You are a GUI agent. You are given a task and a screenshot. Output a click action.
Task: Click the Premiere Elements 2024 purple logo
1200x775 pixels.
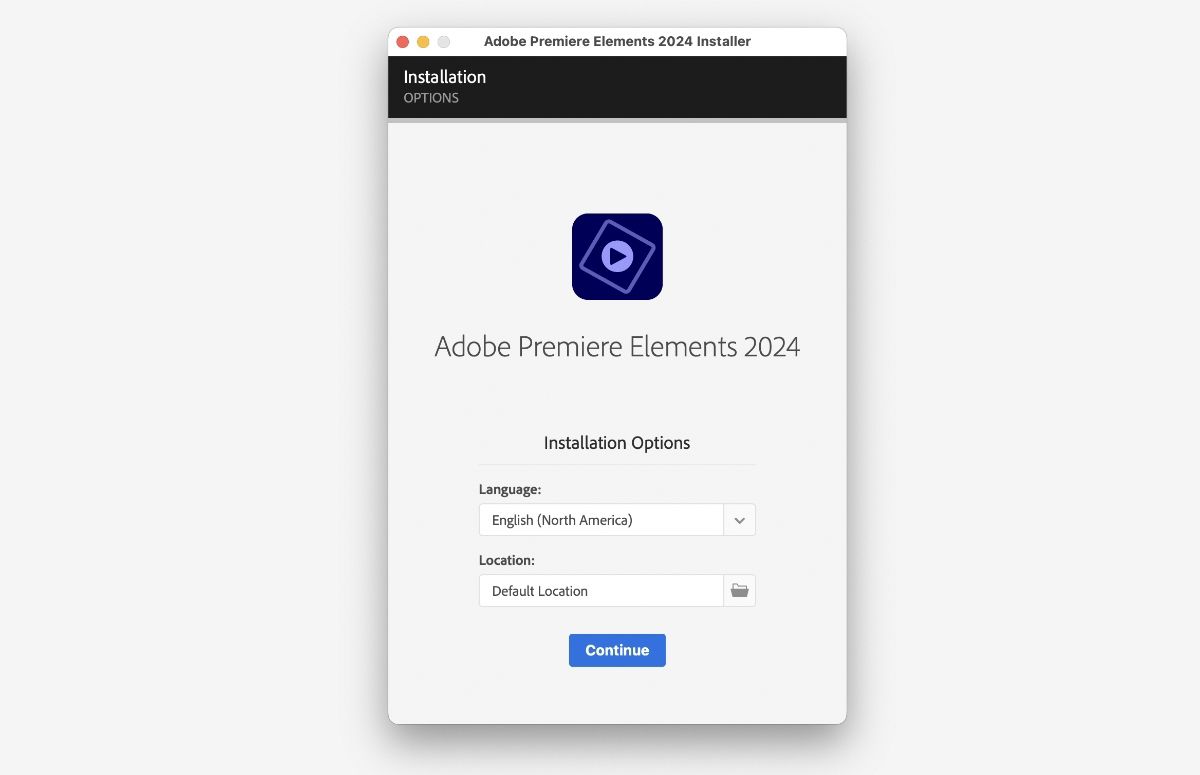pyautogui.click(x=616, y=256)
